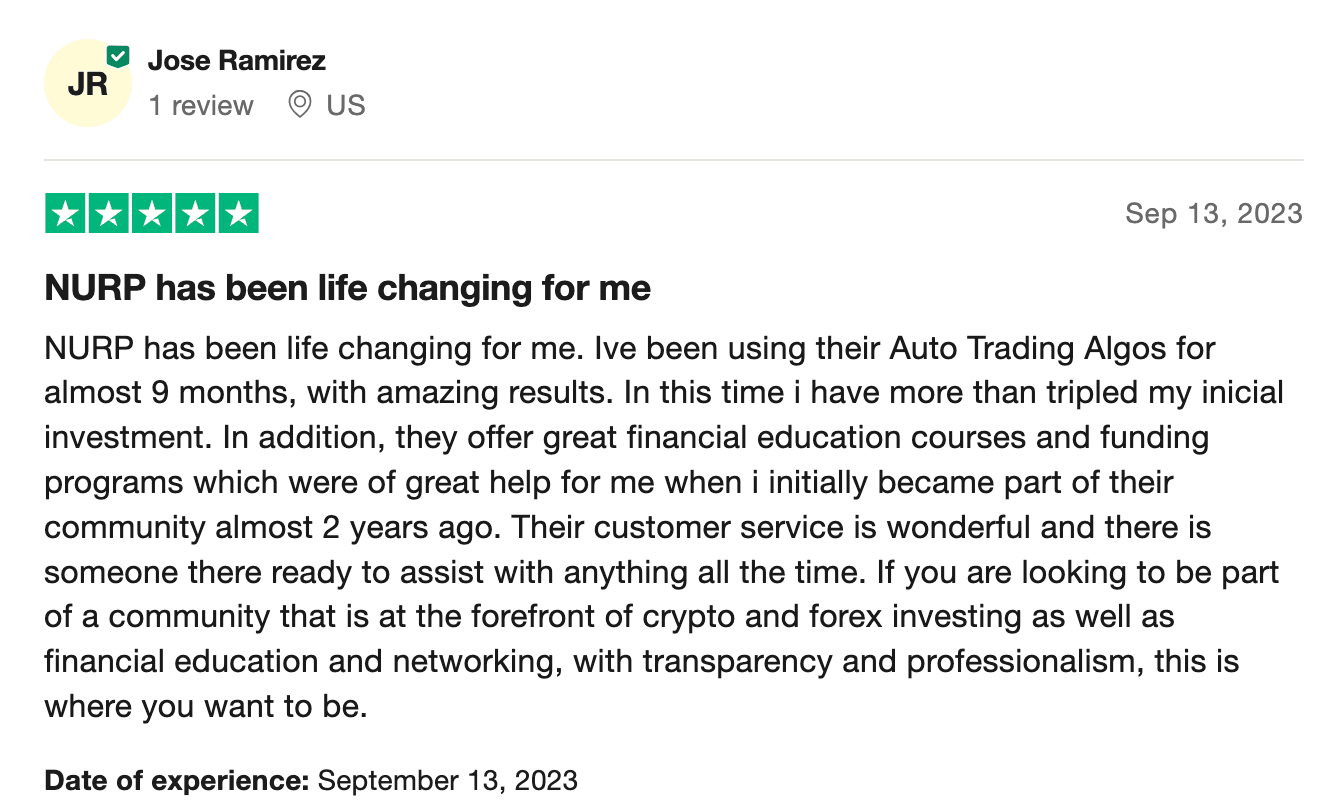Click the third green rating star
The image size is (1342, 812).
tap(152, 214)
